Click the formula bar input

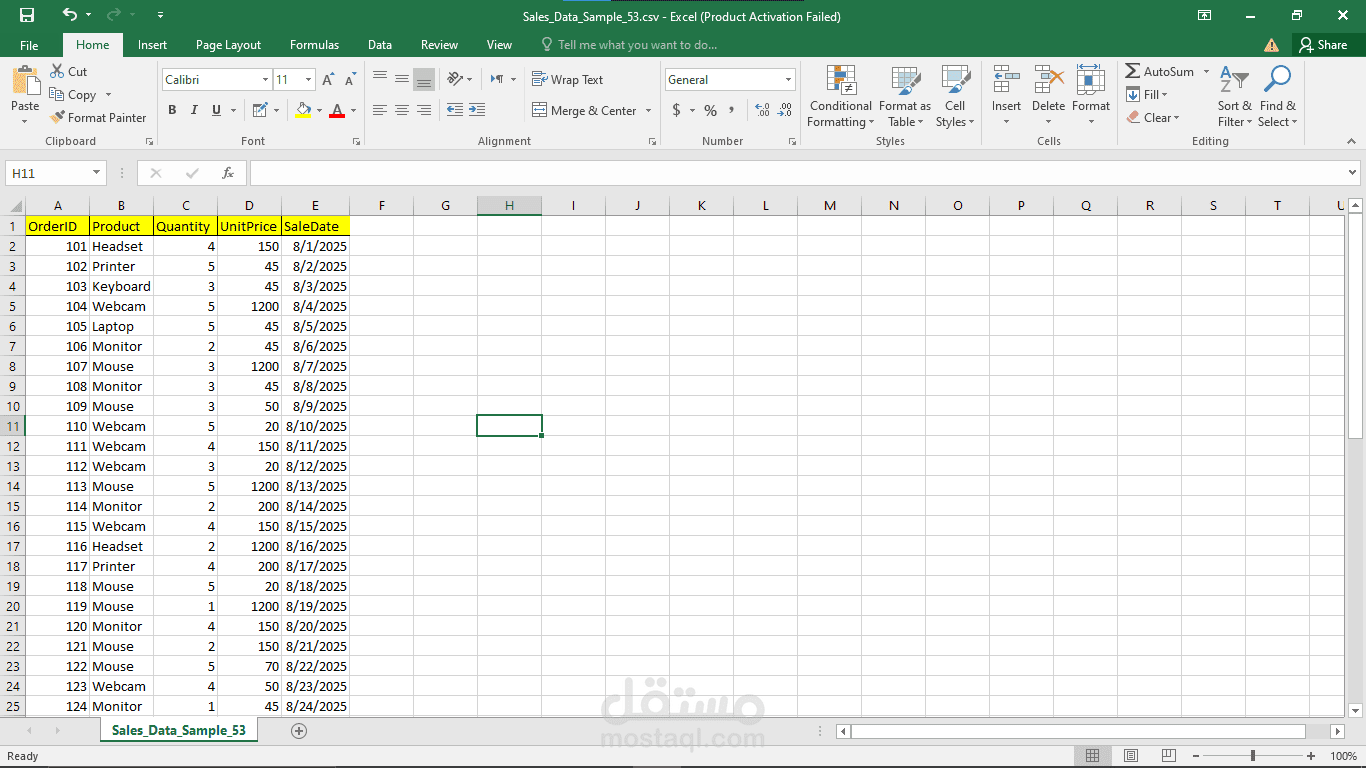coord(795,173)
